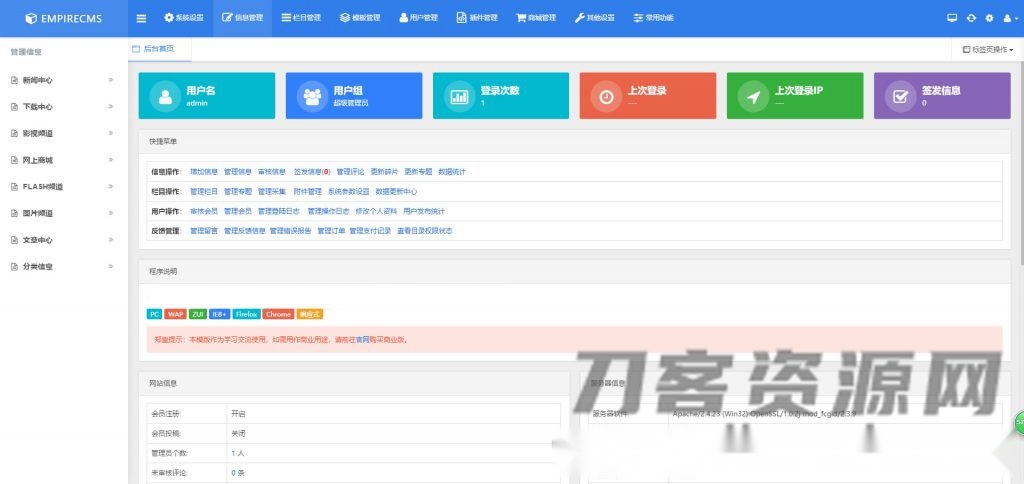Expand 下载中心 using its chevron
Screen dimensions: 1024x484
point(111,106)
